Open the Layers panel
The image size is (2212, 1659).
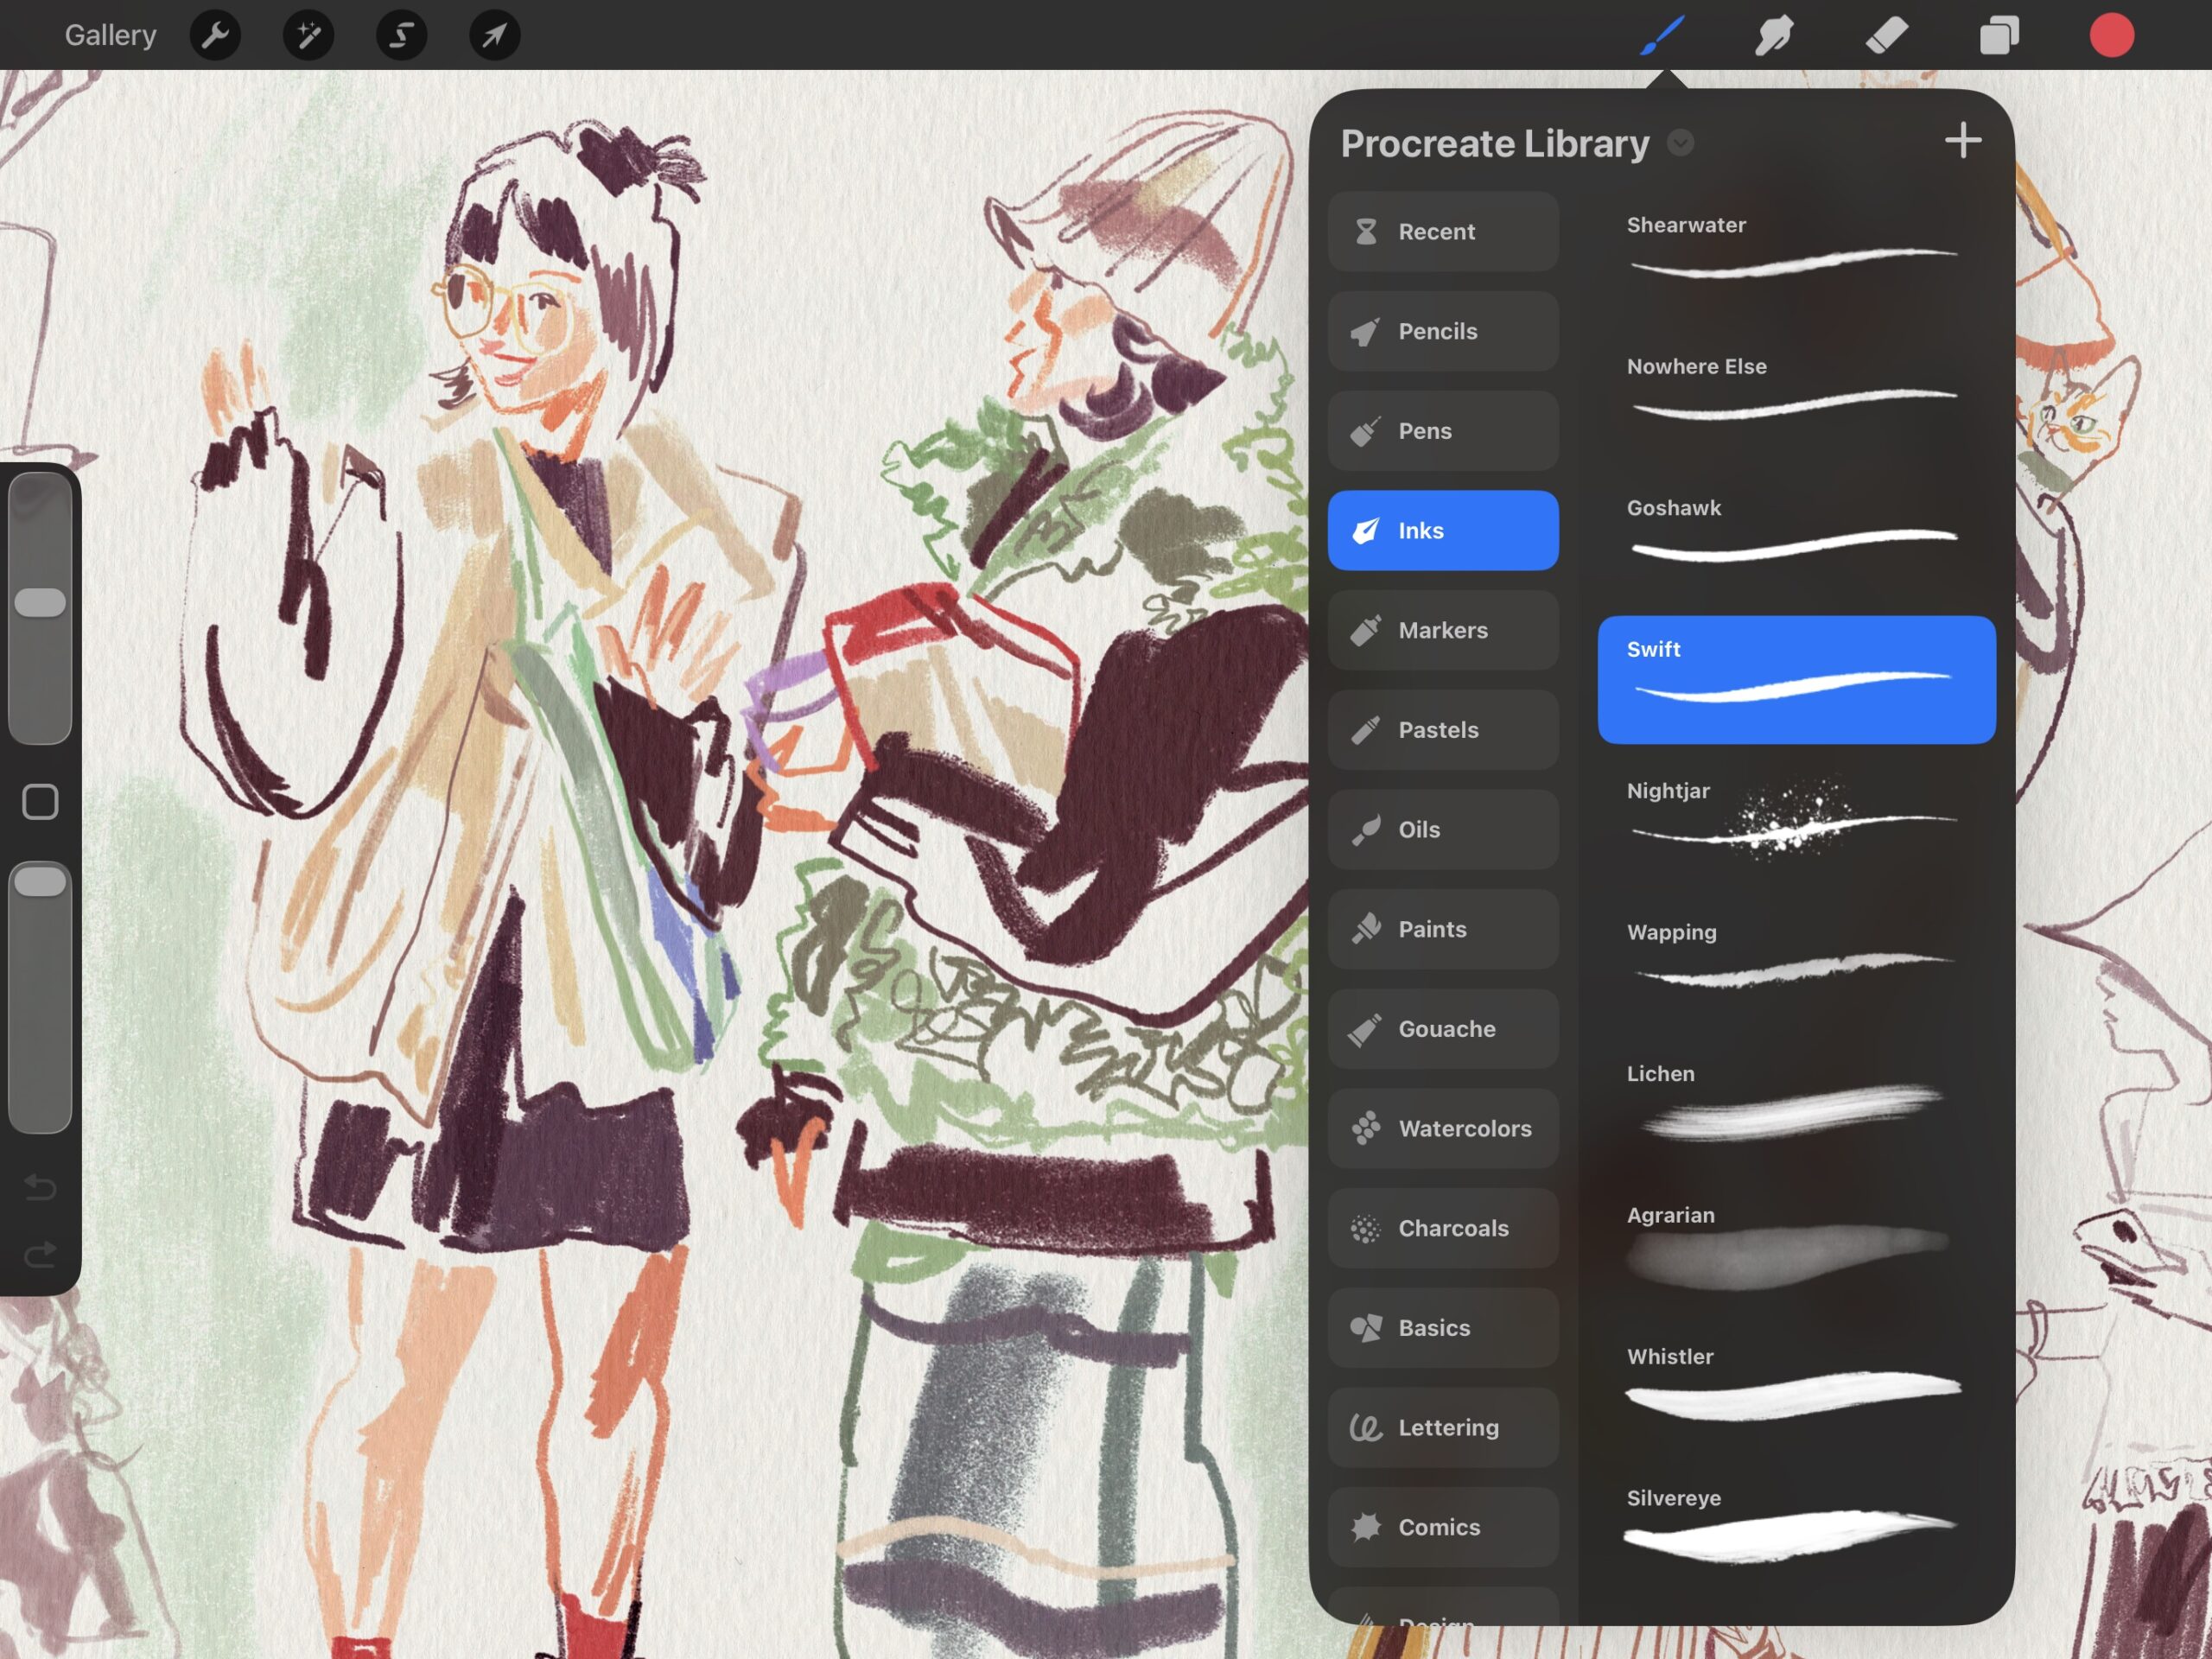click(x=1999, y=36)
